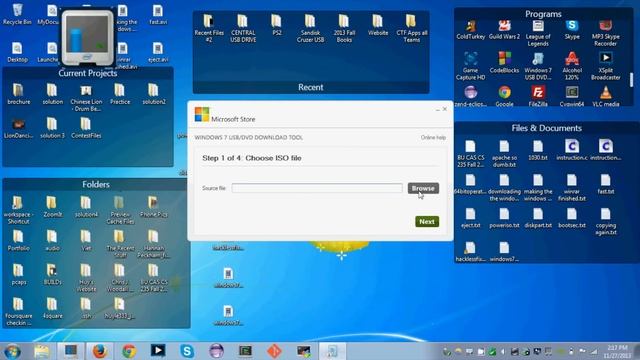Image resolution: width=640 pixels, height=360 pixels.
Task: Open Windows Explorer from the taskbar
Action: coord(41,351)
